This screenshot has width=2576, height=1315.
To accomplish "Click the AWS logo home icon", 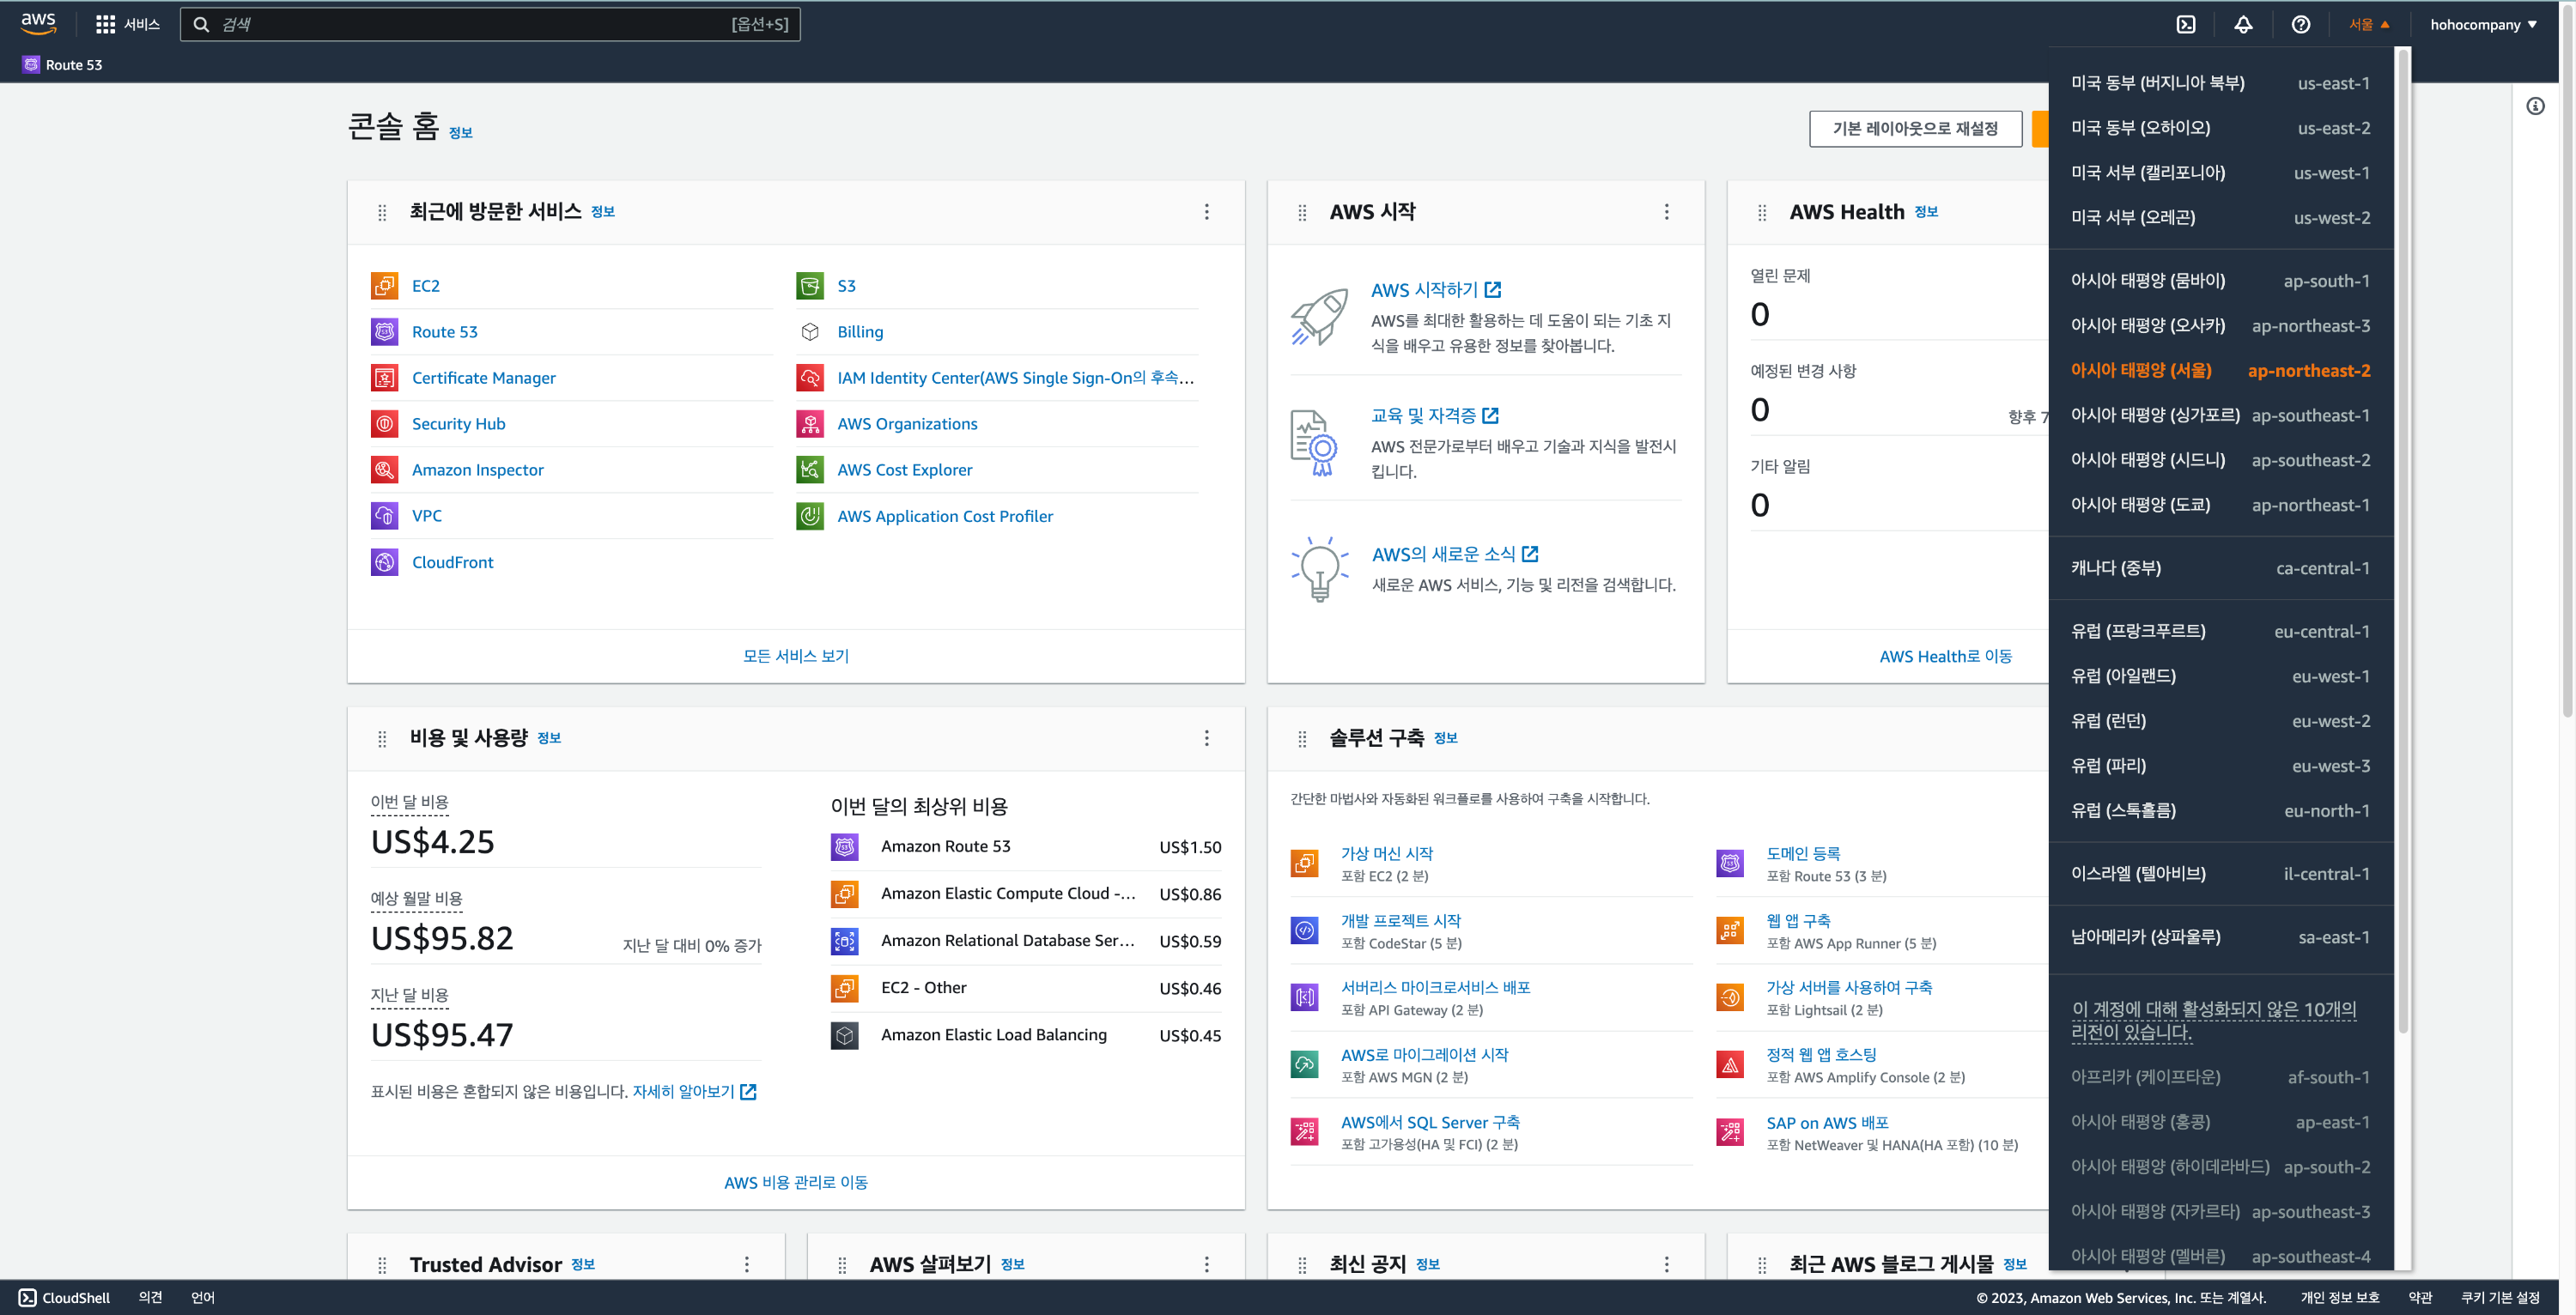I will pos(38,24).
